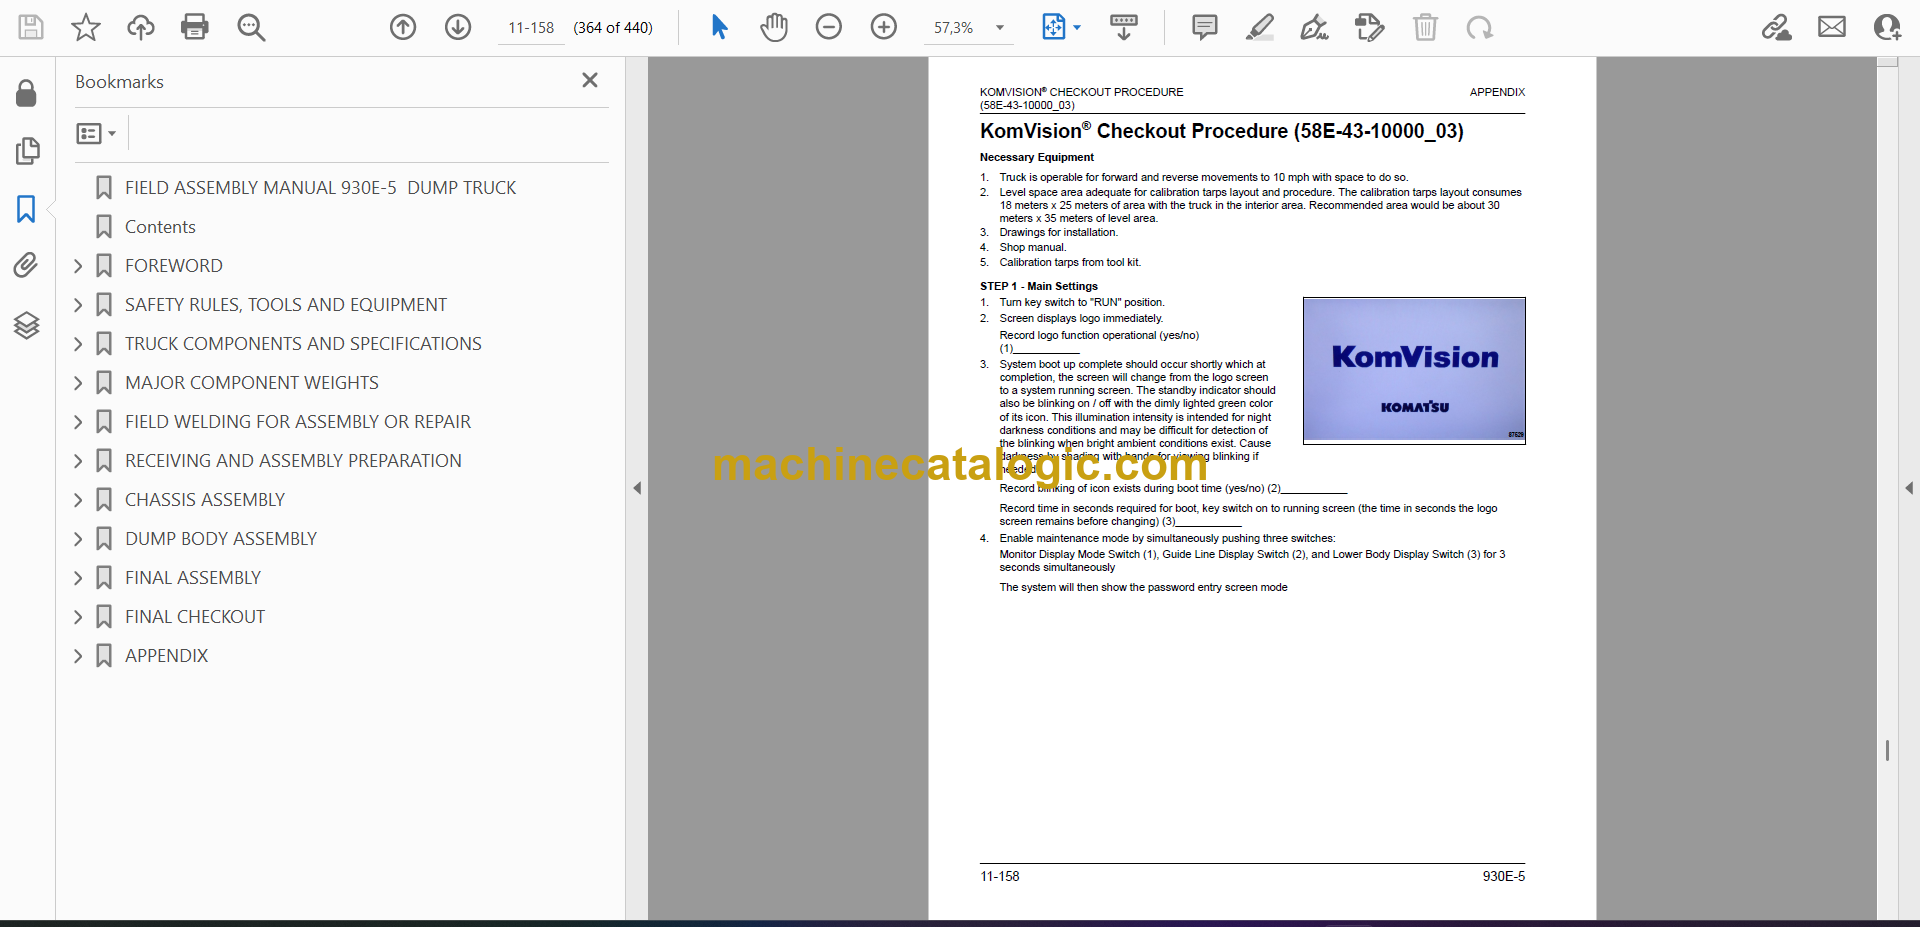Jump to CHASSIS ASSEMBLY section
The height and width of the screenshot is (927, 1920).
(204, 500)
